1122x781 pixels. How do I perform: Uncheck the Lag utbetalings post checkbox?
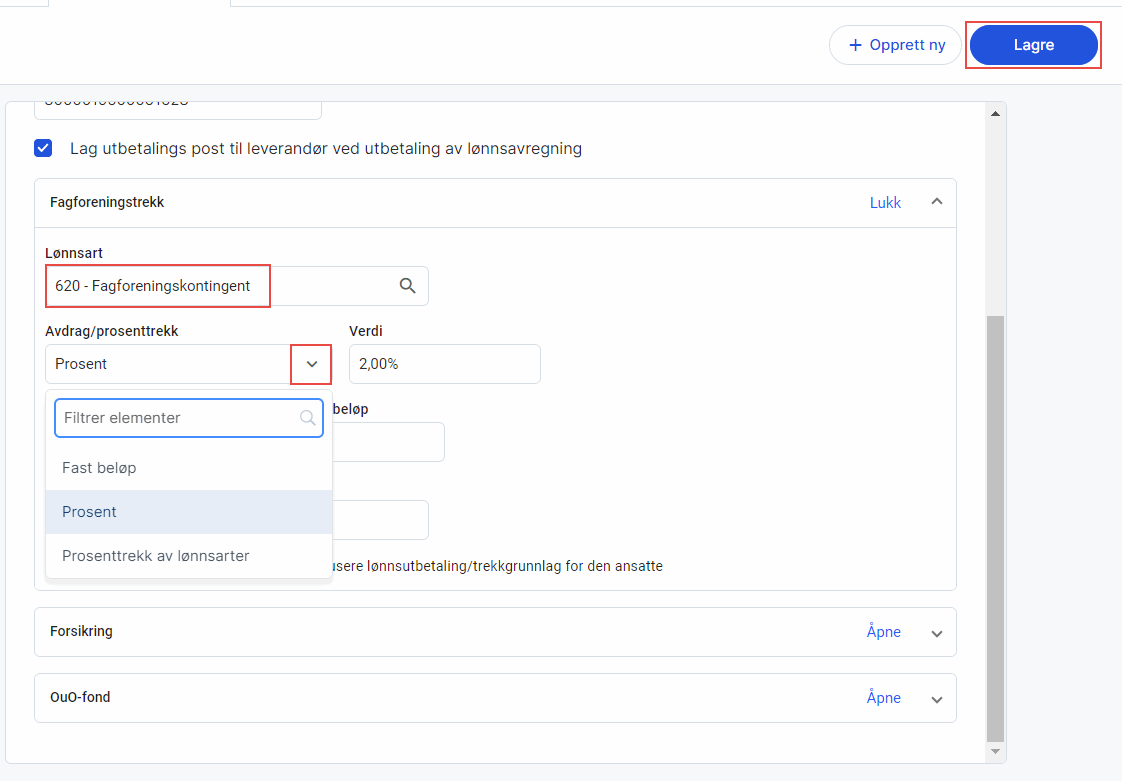click(44, 149)
